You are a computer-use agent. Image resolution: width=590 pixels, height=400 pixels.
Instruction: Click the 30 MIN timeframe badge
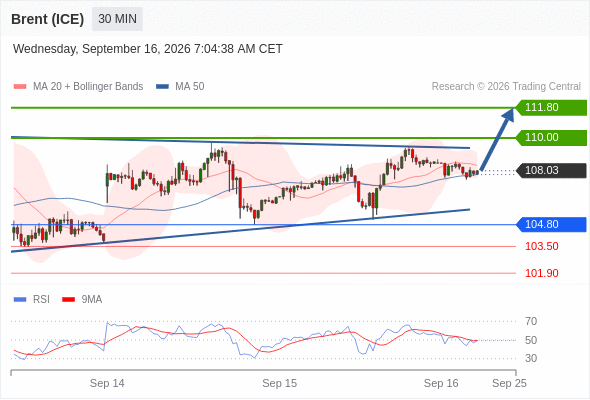click(117, 19)
